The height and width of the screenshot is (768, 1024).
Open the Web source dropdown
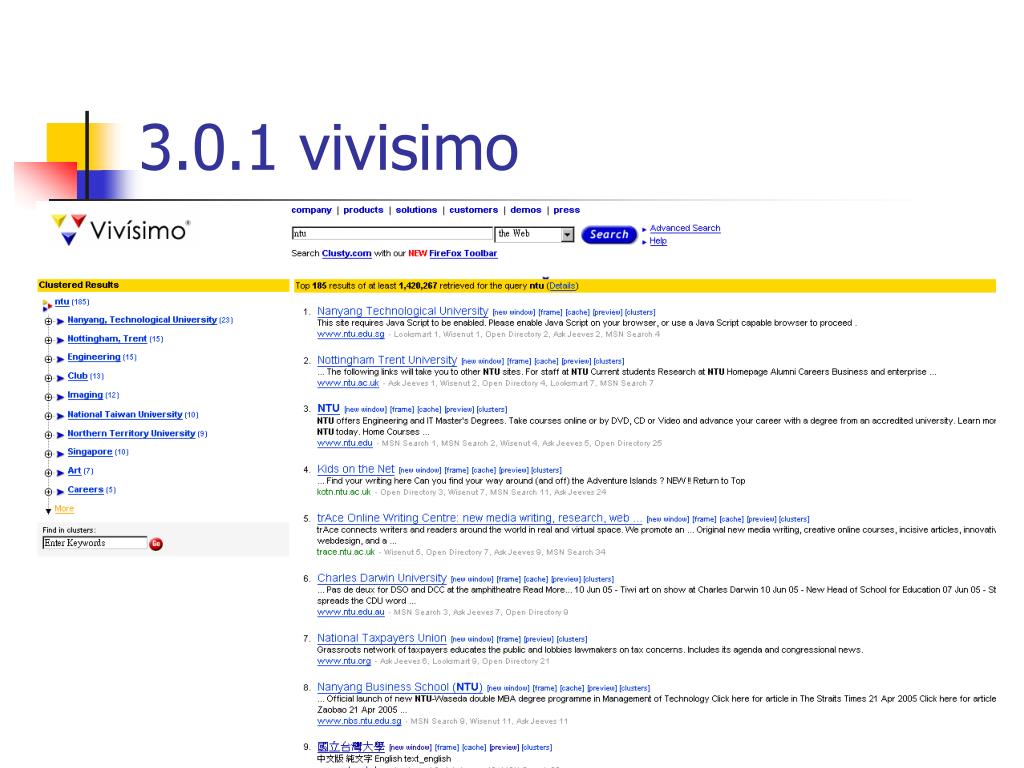534,234
